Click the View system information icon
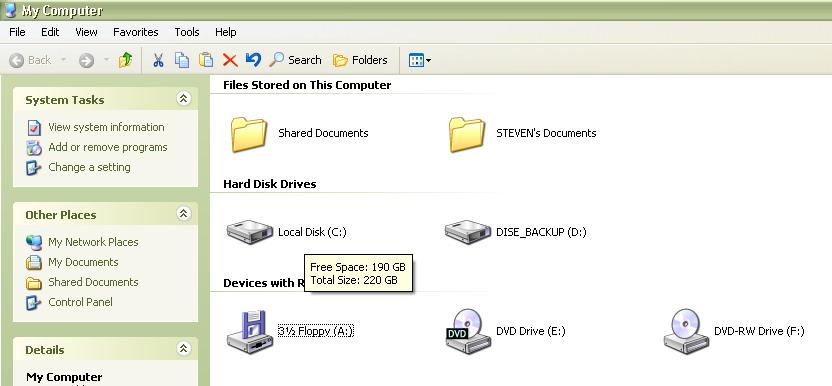The image size is (832, 386). click(x=34, y=127)
